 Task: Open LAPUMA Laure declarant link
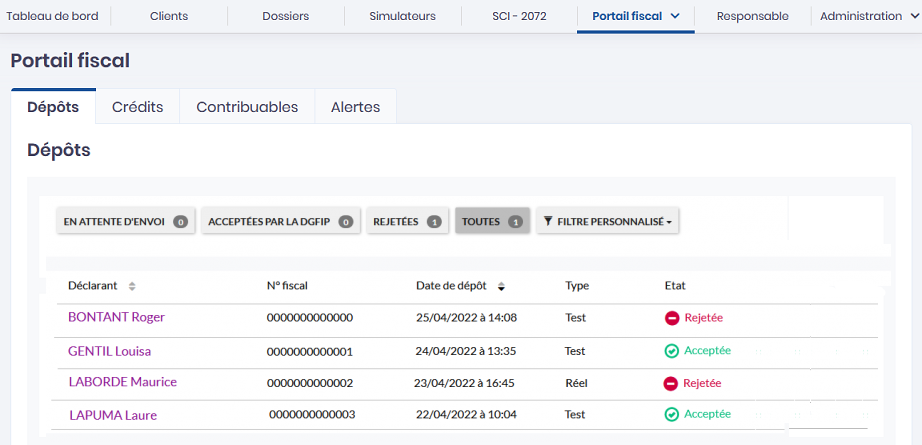click(113, 415)
